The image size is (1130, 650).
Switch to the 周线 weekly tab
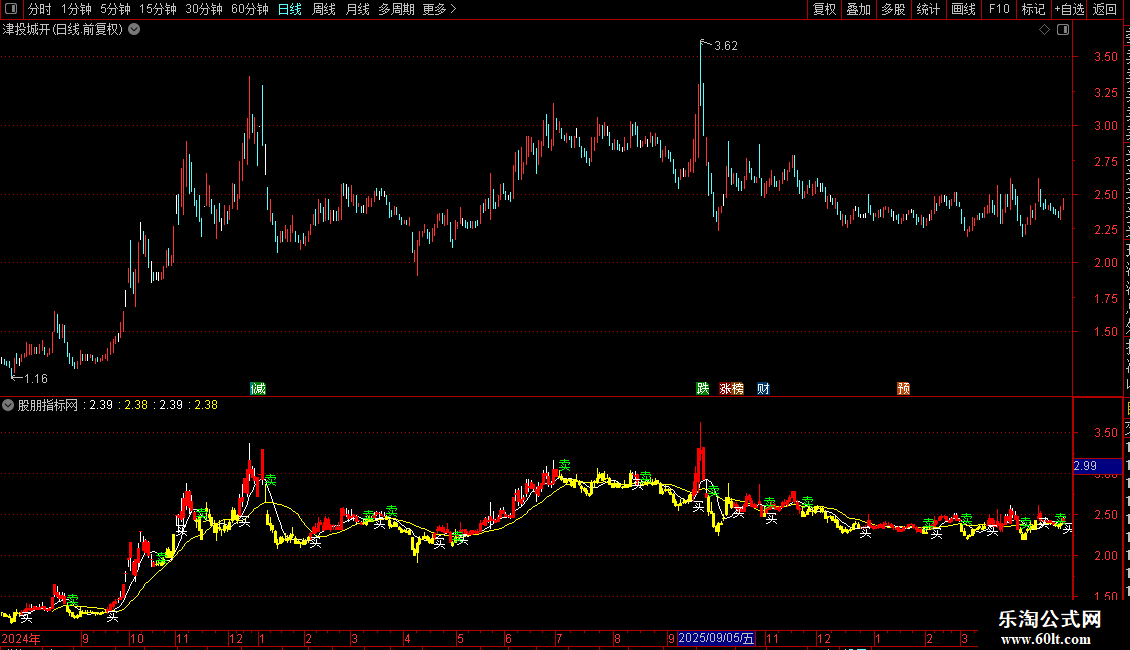[x=324, y=9]
